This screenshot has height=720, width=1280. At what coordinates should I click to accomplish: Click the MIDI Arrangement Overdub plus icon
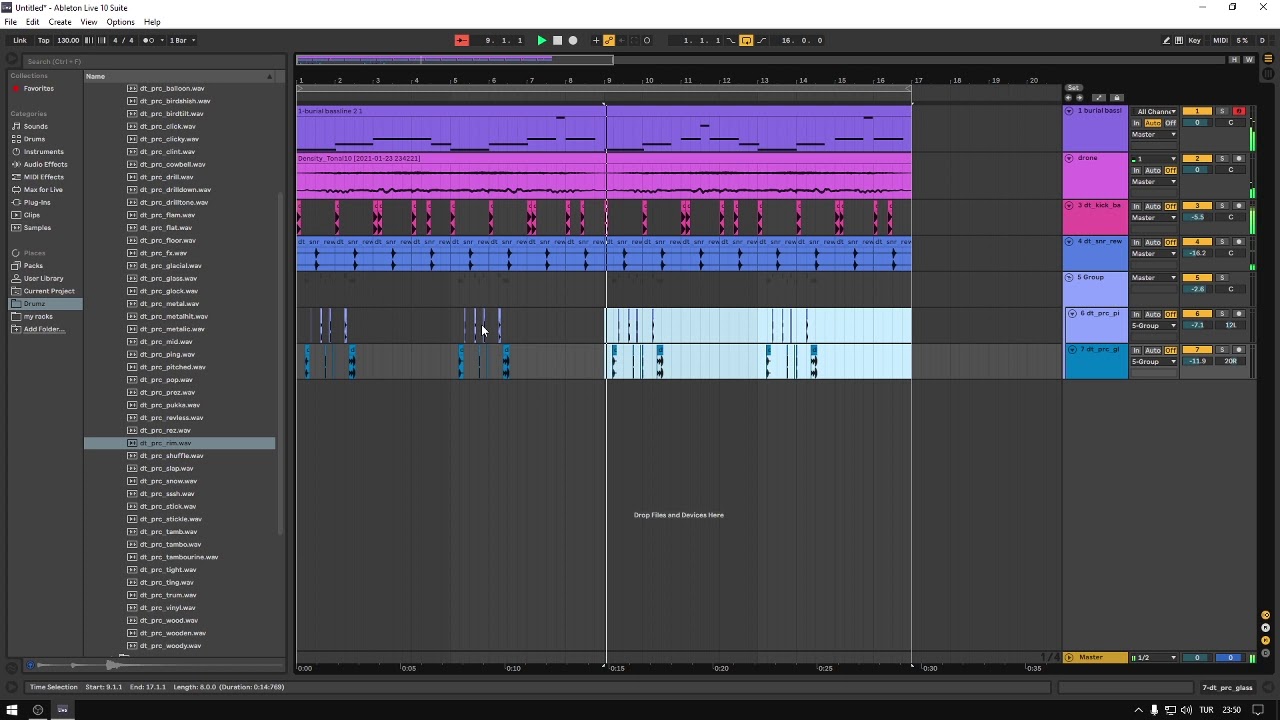[x=596, y=40]
